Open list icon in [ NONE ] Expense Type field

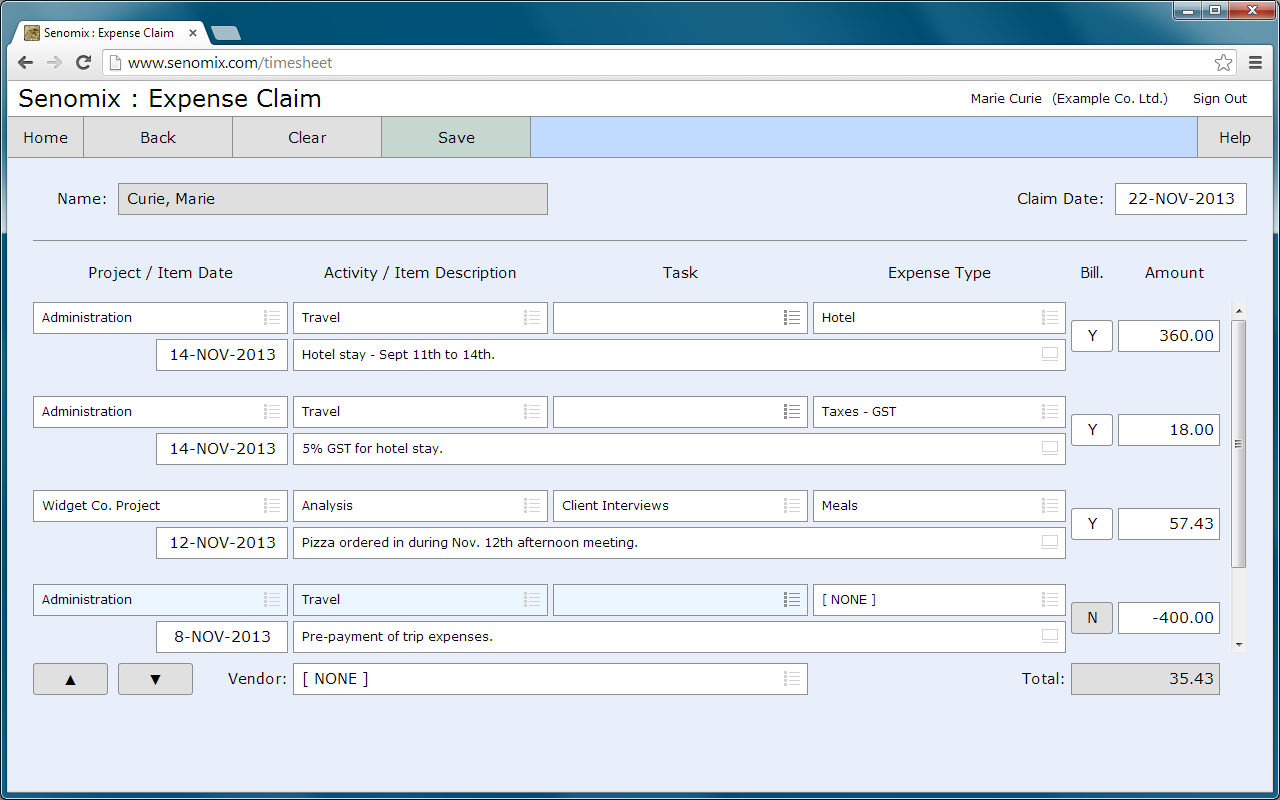[x=1050, y=599]
